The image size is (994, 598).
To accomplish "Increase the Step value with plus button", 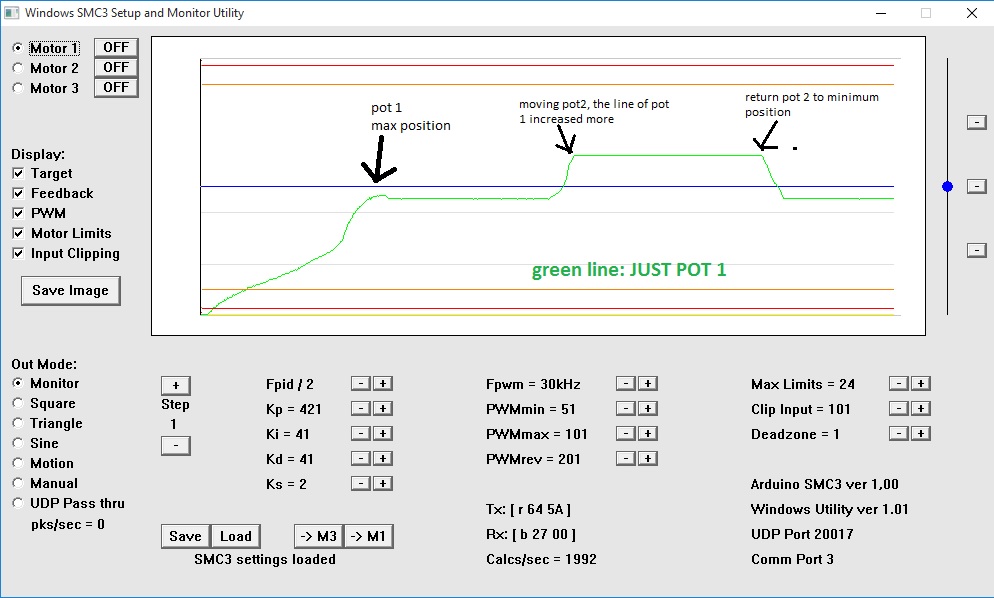I will pos(176,386).
